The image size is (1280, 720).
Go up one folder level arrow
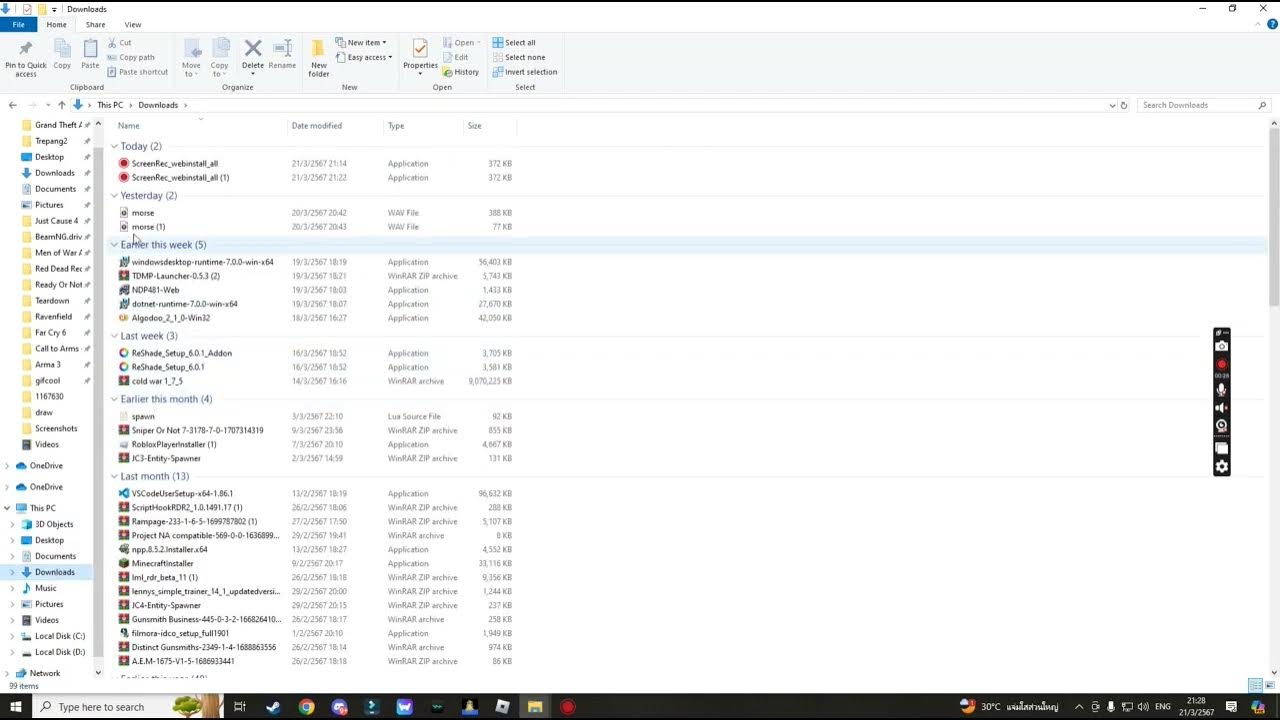[61, 105]
